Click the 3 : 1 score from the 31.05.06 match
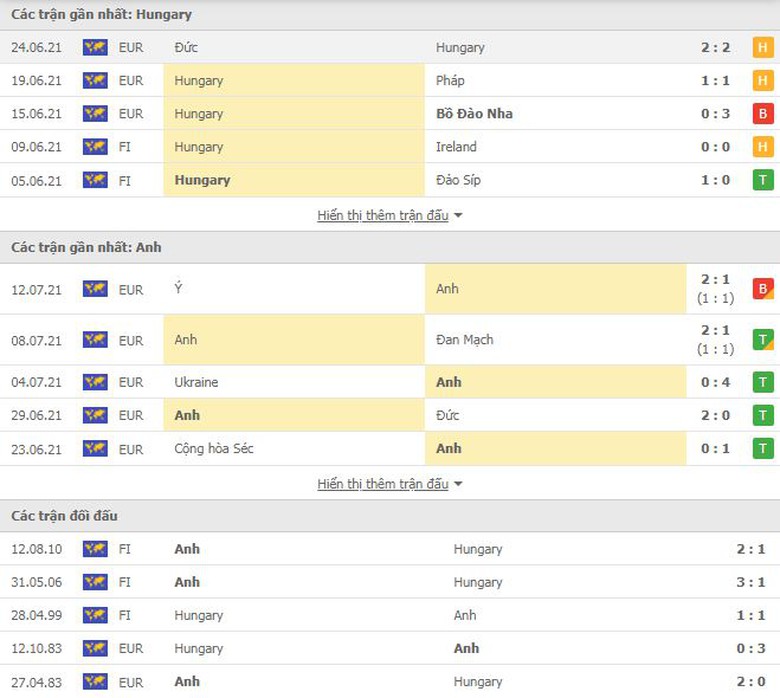The width and height of the screenshot is (780, 698). [751, 582]
